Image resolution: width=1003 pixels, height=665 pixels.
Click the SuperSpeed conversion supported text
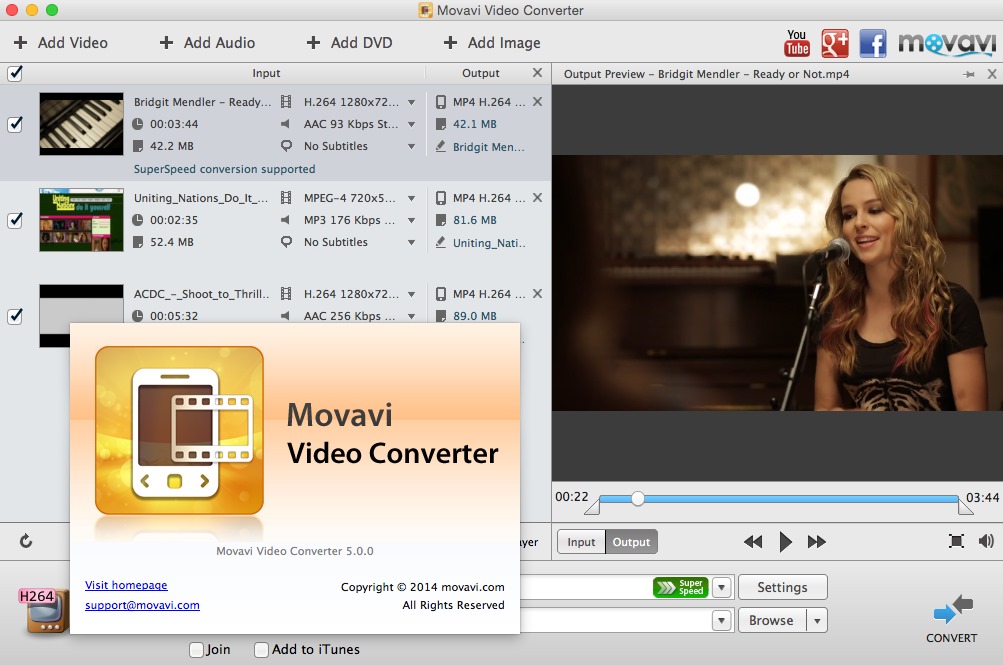(x=225, y=169)
